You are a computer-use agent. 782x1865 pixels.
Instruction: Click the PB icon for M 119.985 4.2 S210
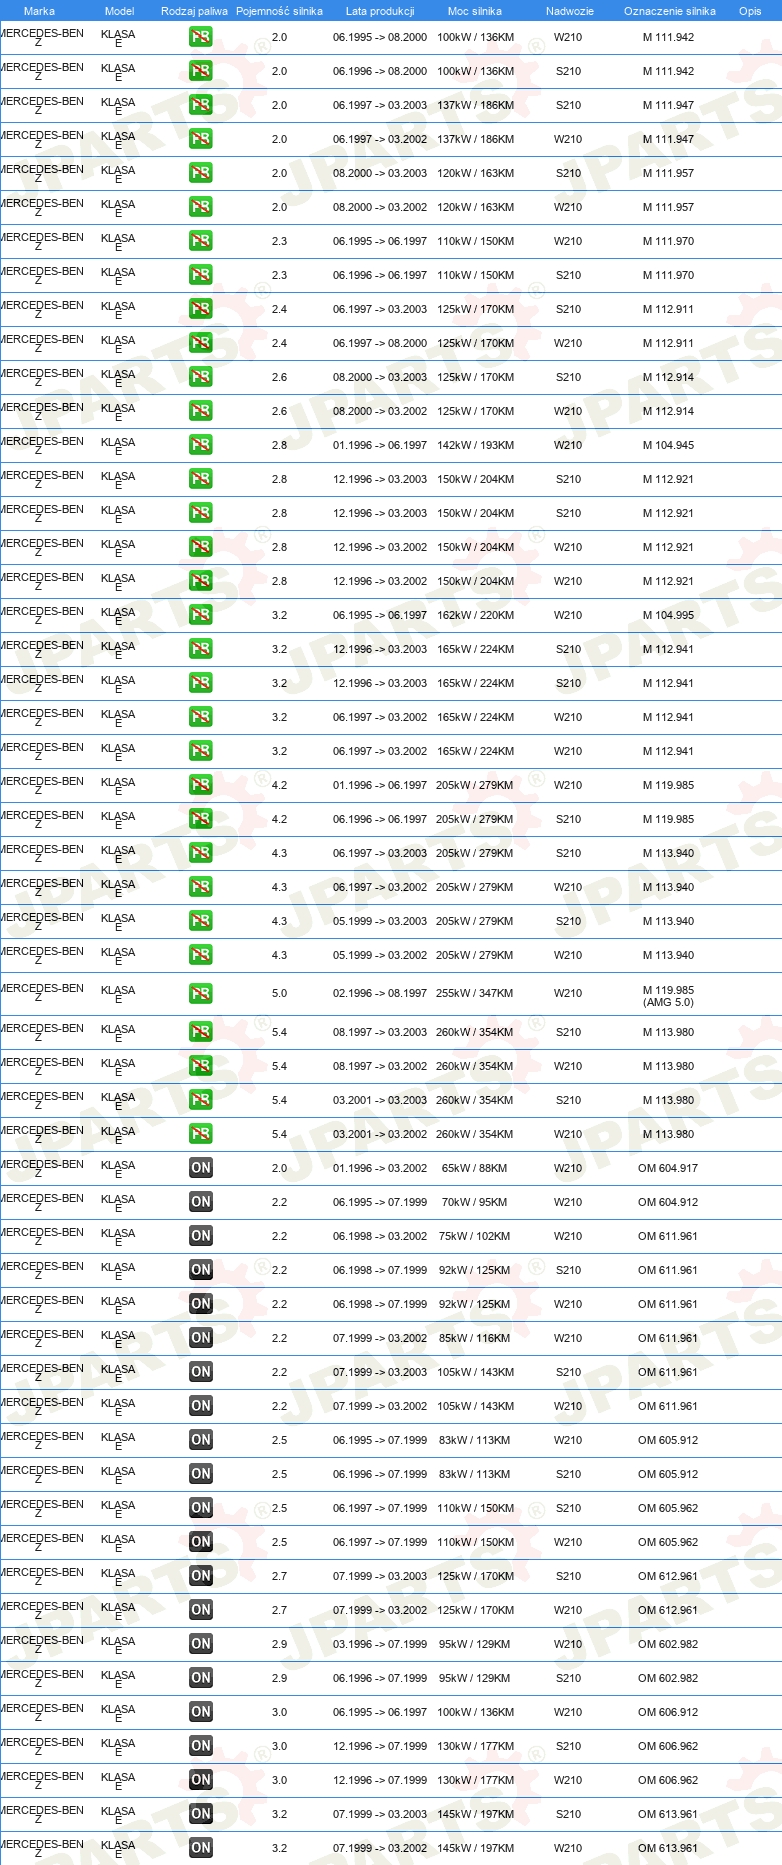click(x=201, y=819)
